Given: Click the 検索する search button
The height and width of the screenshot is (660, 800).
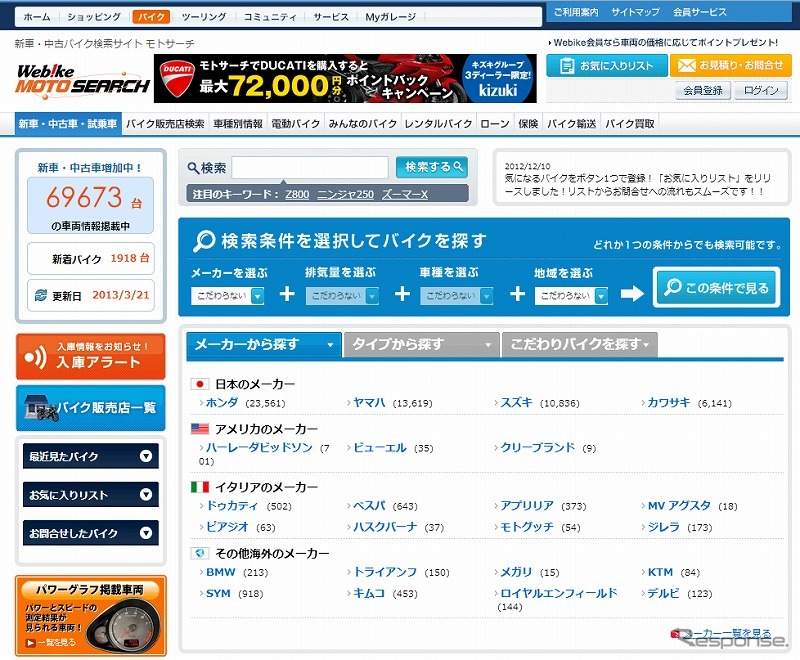Looking at the screenshot, I should [x=432, y=167].
